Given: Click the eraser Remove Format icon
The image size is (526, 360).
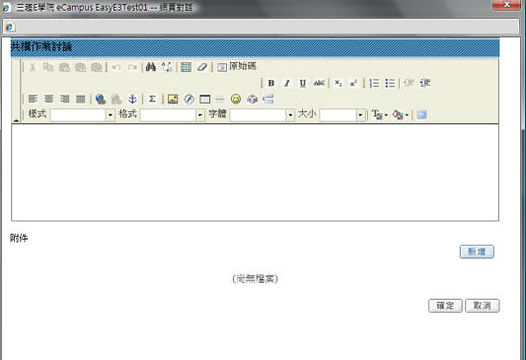Looking at the screenshot, I should (x=202, y=67).
